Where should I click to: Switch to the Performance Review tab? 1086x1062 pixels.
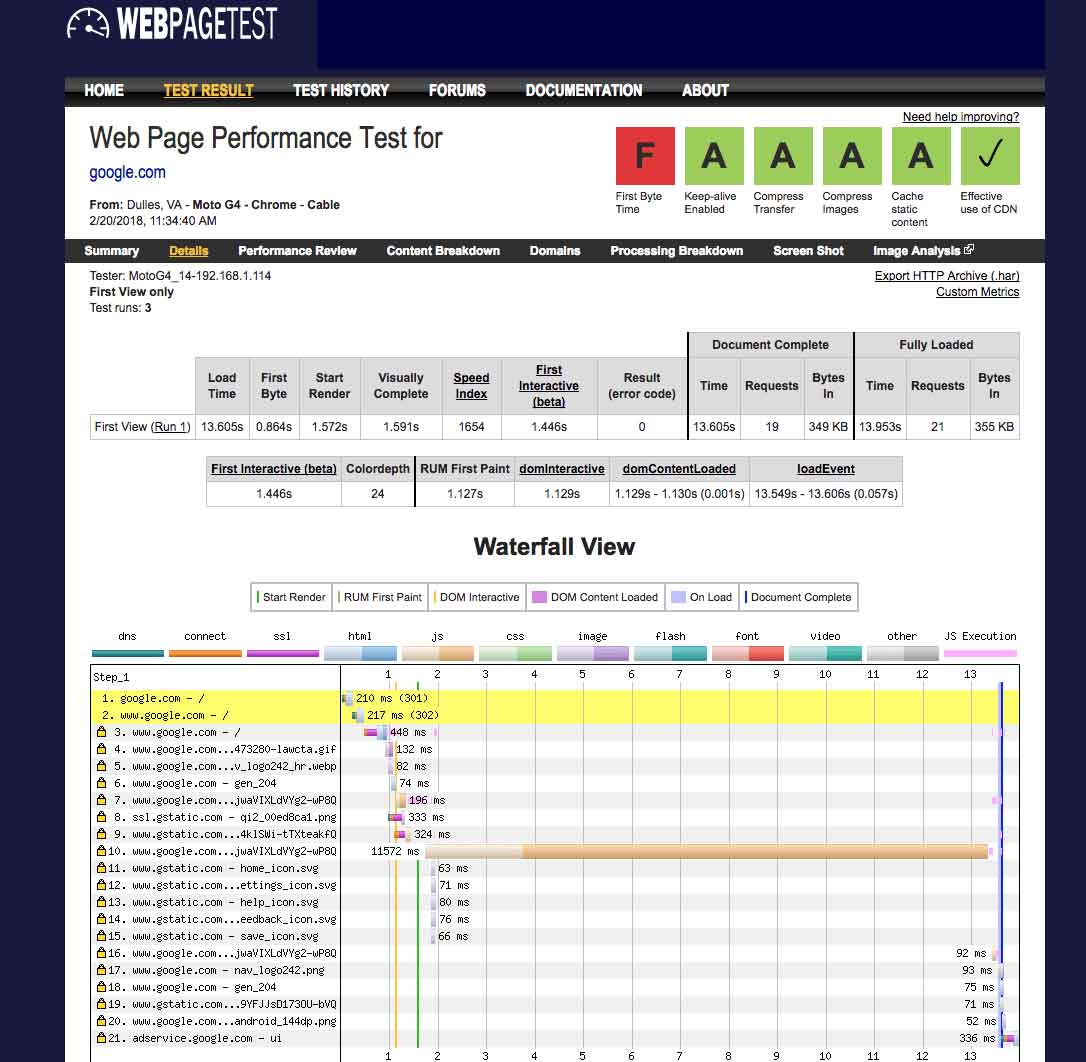point(297,251)
